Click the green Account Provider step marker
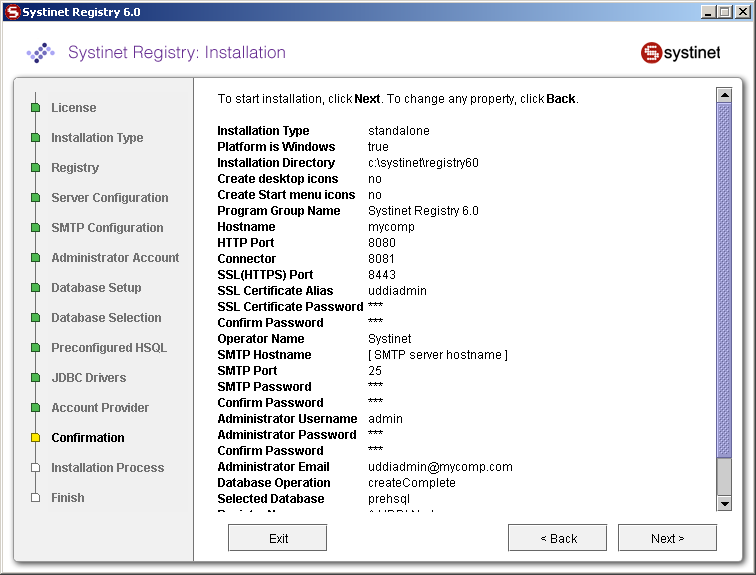 point(35,408)
